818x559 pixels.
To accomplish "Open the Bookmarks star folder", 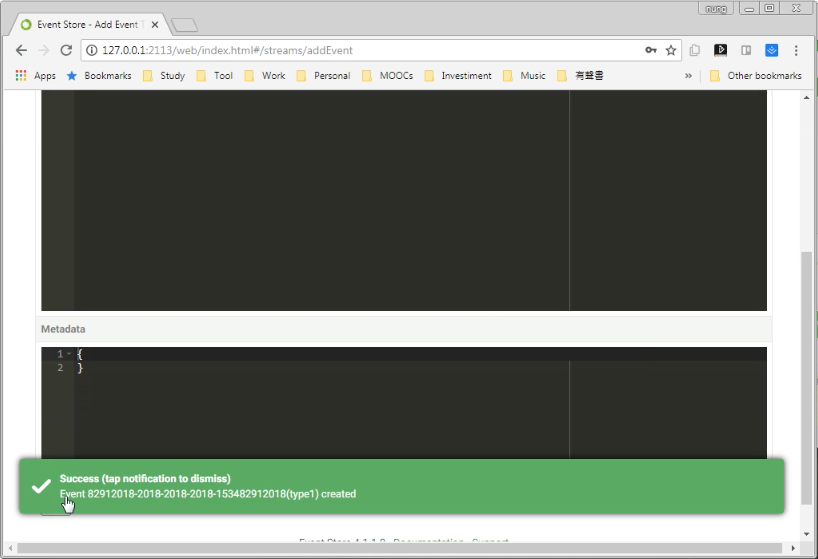I will point(99,76).
